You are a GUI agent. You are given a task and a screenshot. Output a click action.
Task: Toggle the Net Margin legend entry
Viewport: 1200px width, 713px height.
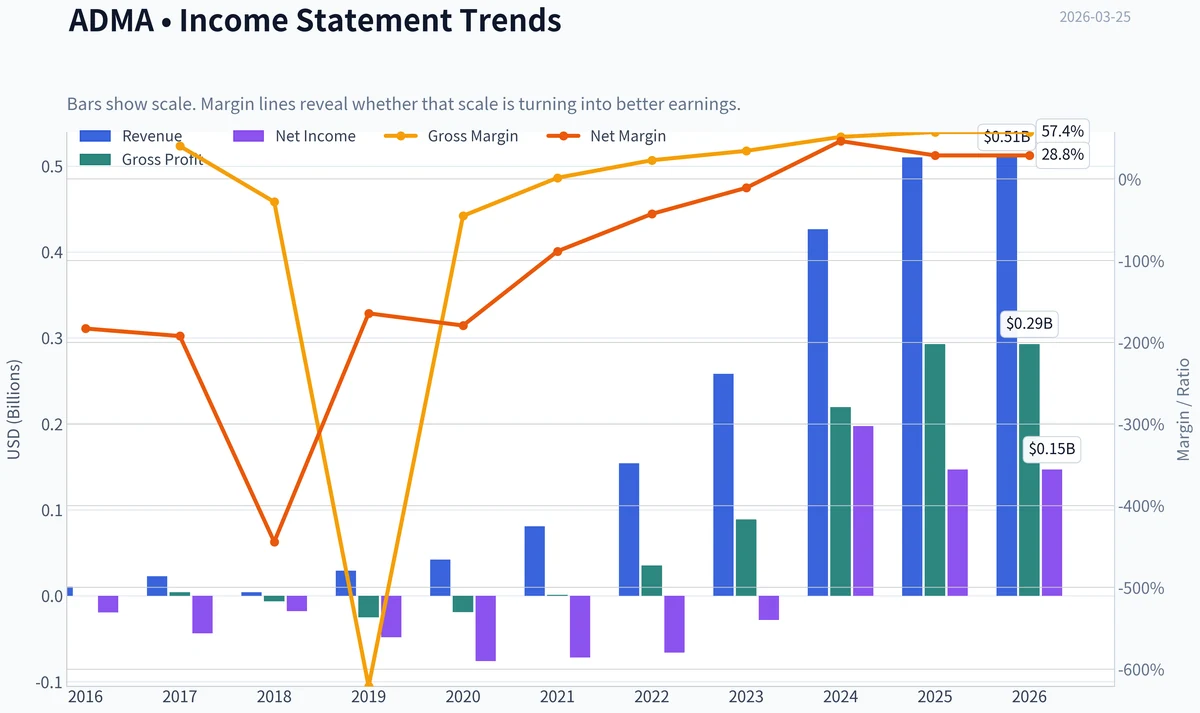pos(606,136)
